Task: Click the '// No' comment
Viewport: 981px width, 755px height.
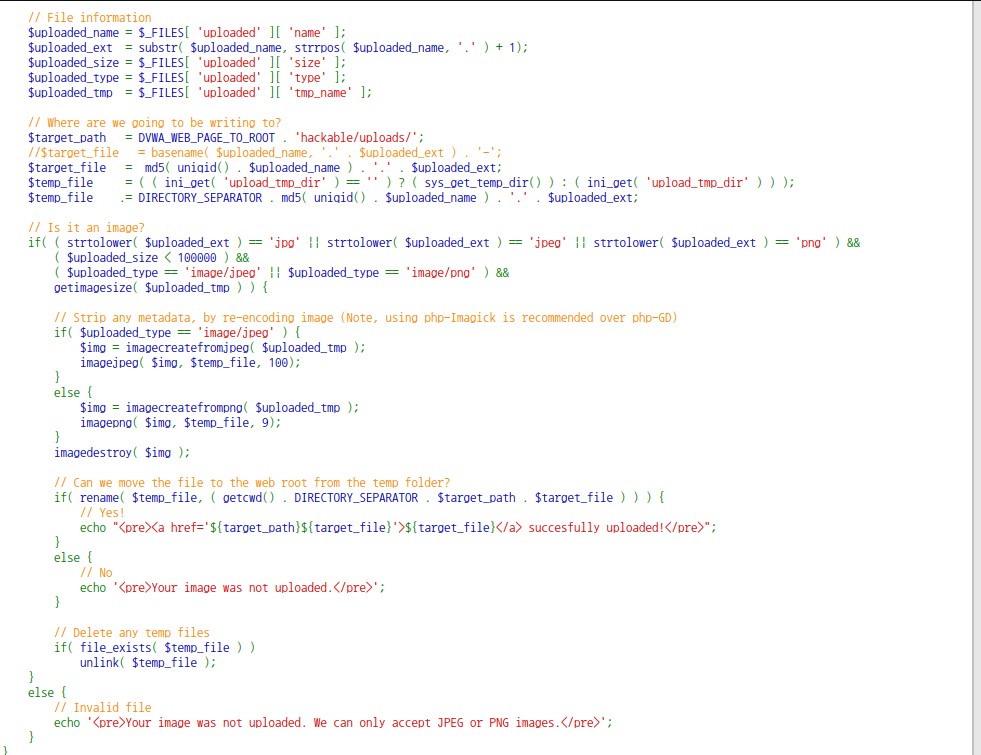Action: [96, 573]
